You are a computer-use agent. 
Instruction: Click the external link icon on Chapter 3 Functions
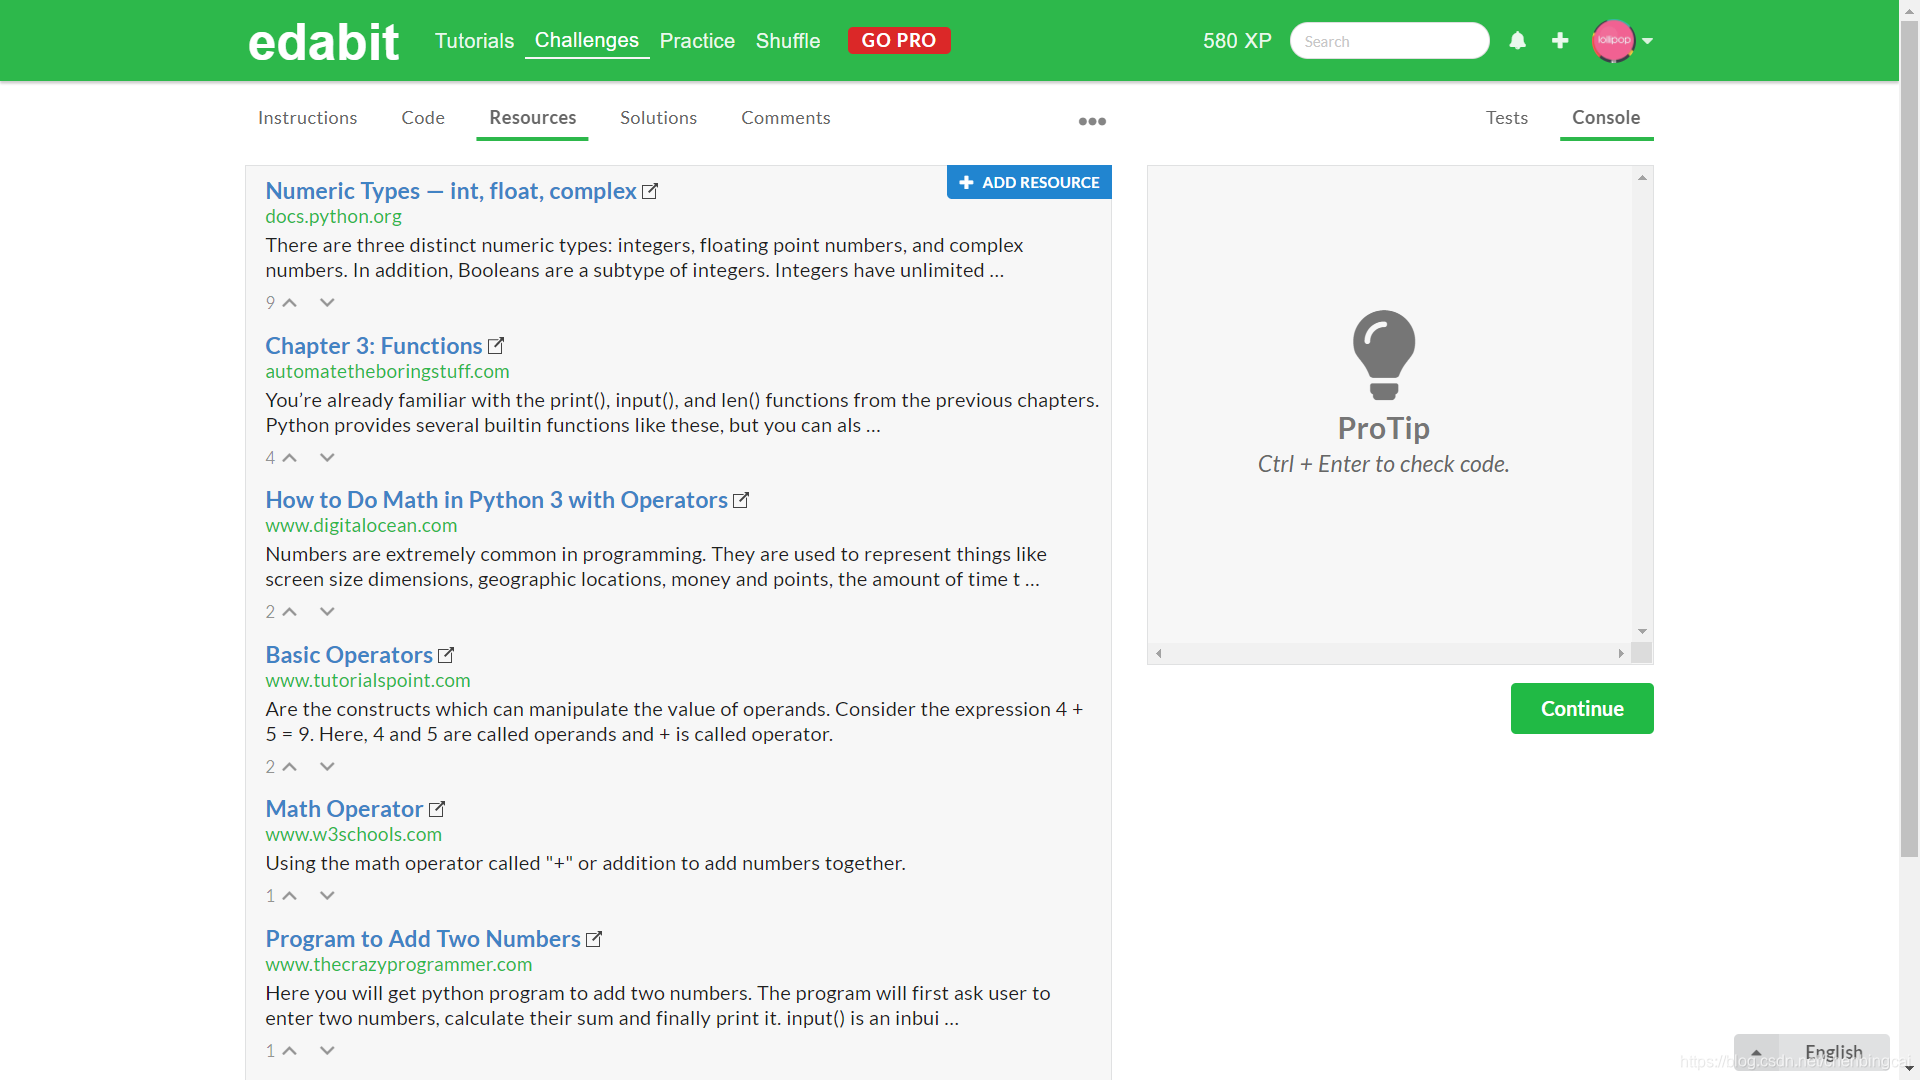point(497,344)
